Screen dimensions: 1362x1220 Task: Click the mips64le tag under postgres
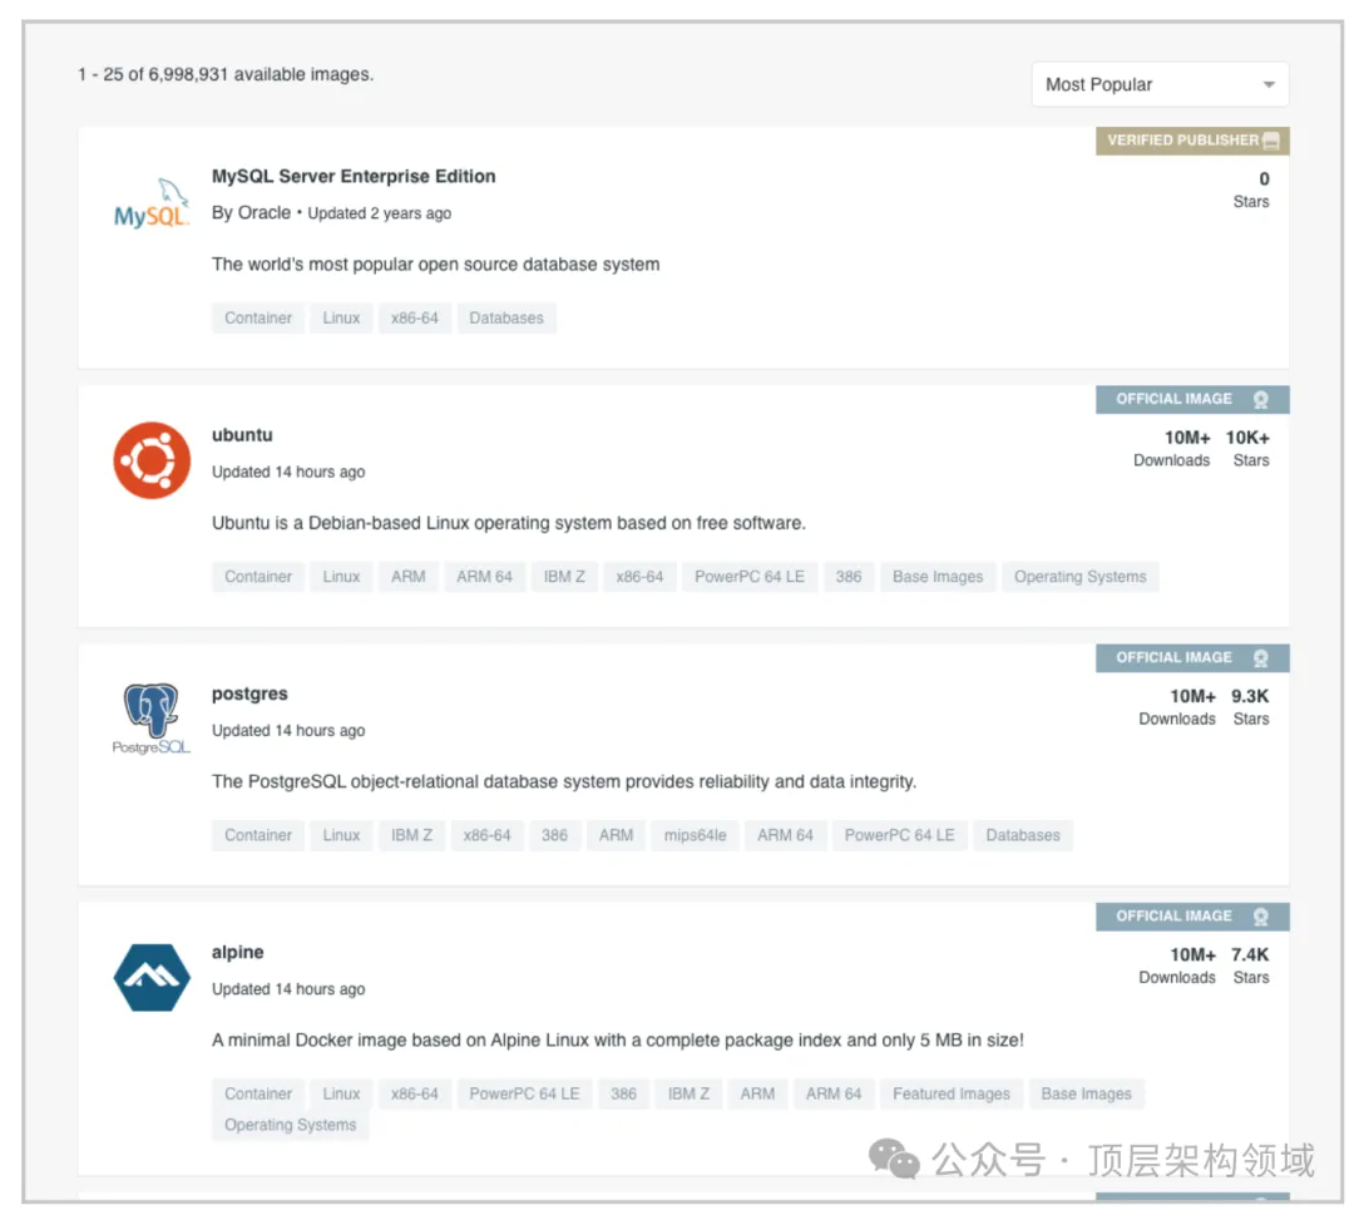point(695,835)
